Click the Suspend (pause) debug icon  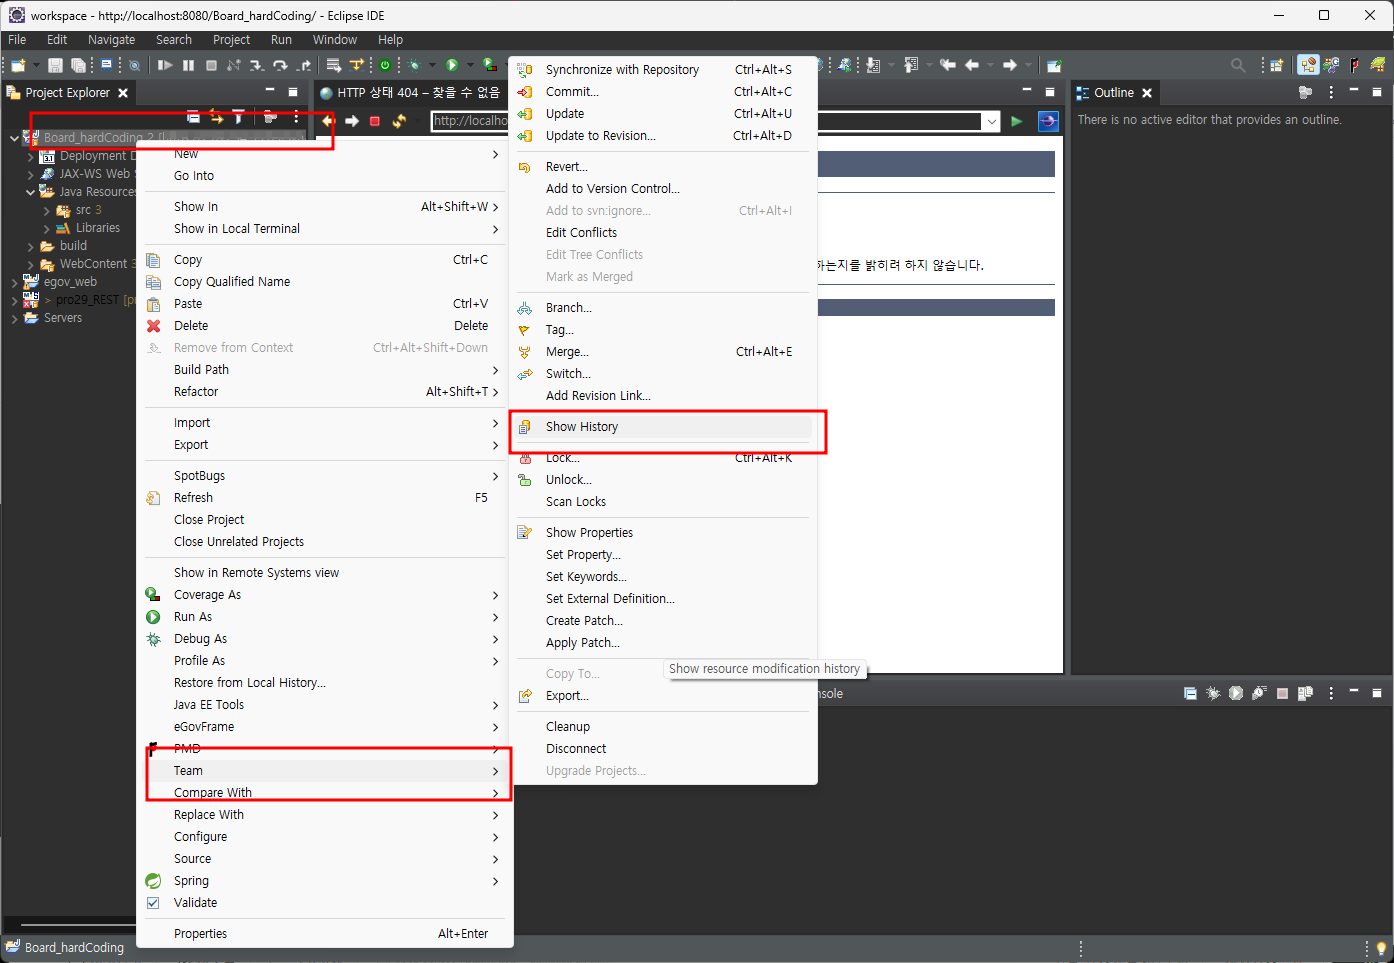tap(188, 65)
